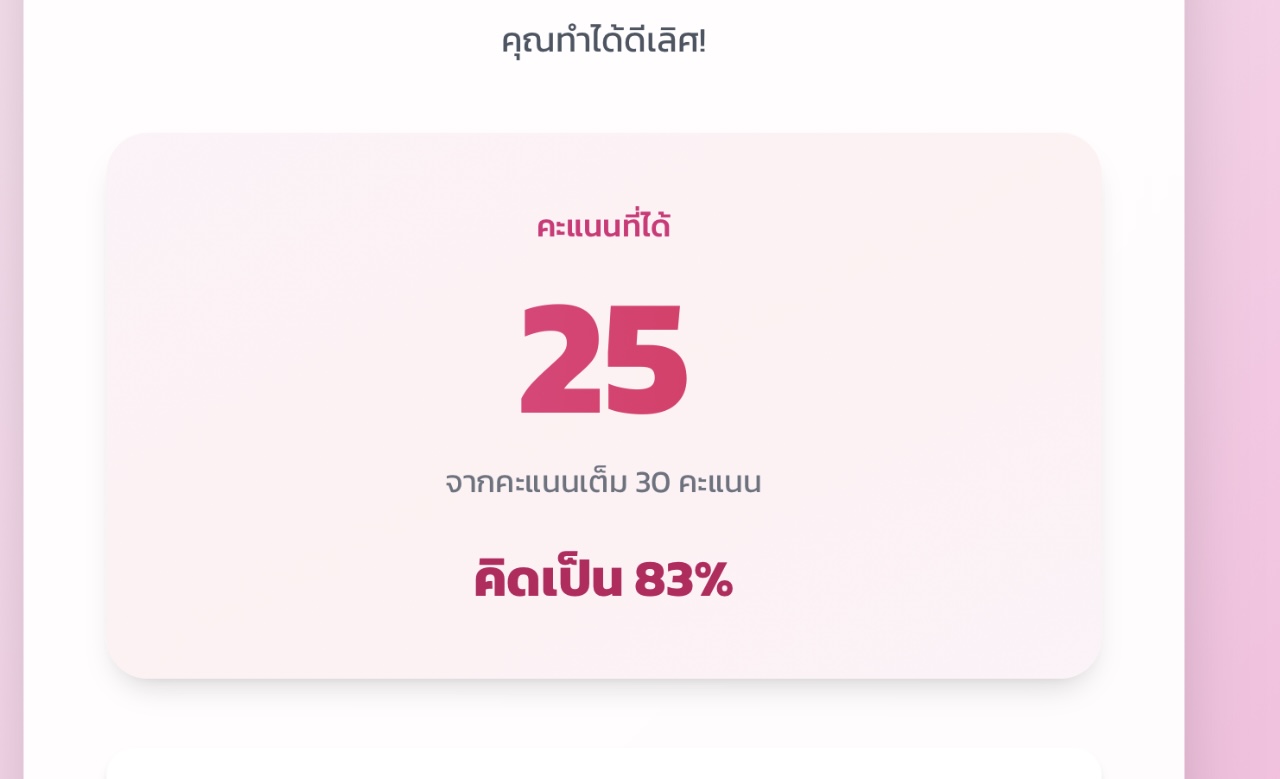This screenshot has height=779, width=1280.
Task: Click the "คิดเป็น 83%" percentage line
Action: (x=603, y=580)
